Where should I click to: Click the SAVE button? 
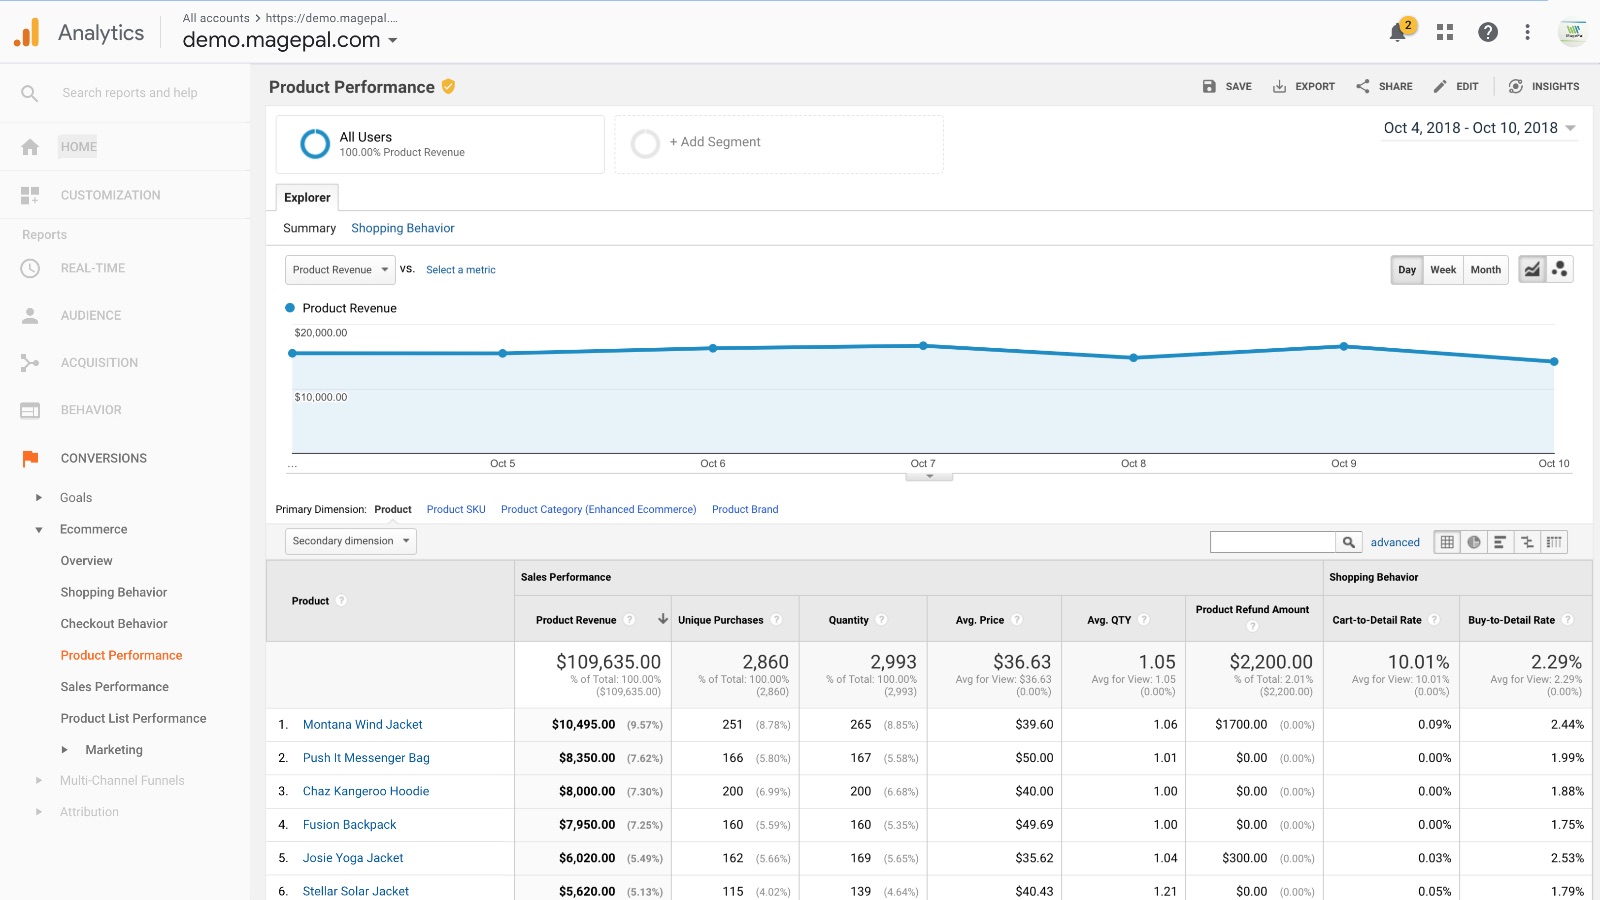tap(1227, 87)
